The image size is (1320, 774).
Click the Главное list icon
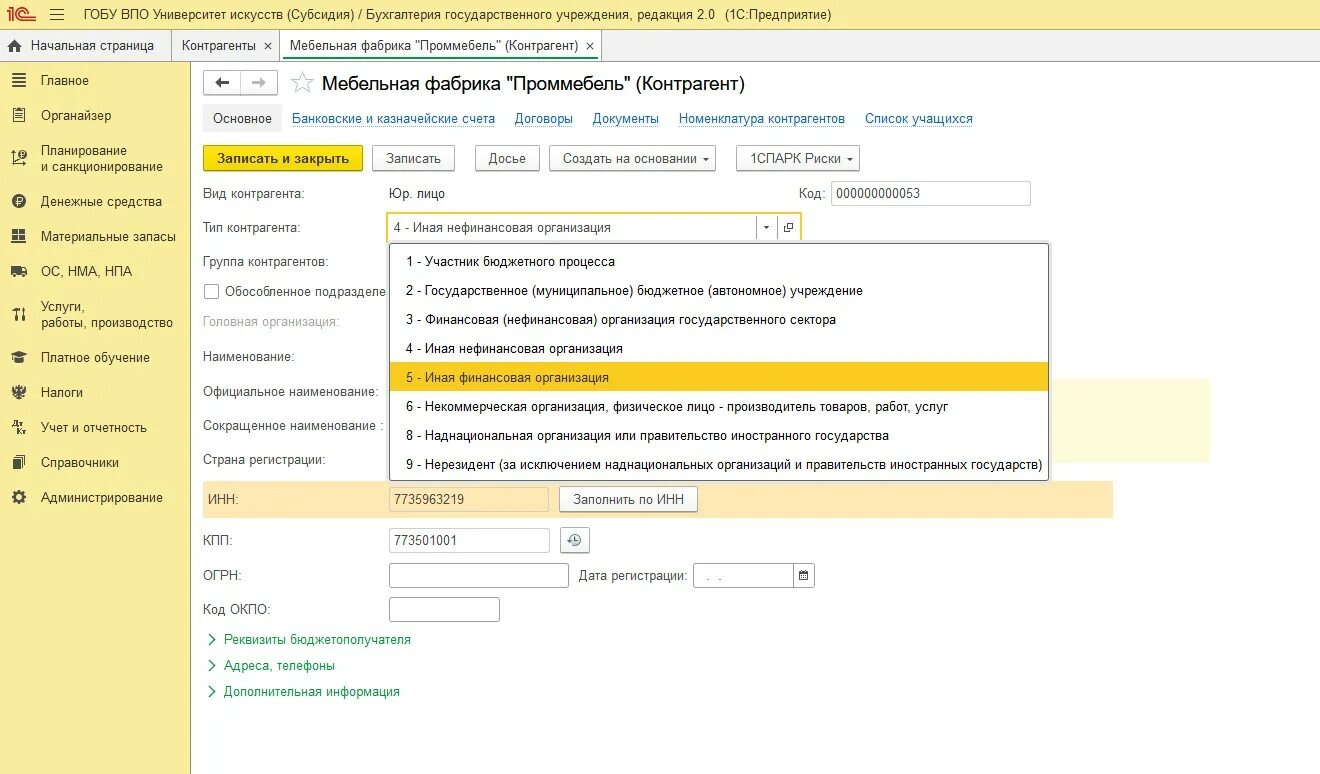[x=19, y=81]
